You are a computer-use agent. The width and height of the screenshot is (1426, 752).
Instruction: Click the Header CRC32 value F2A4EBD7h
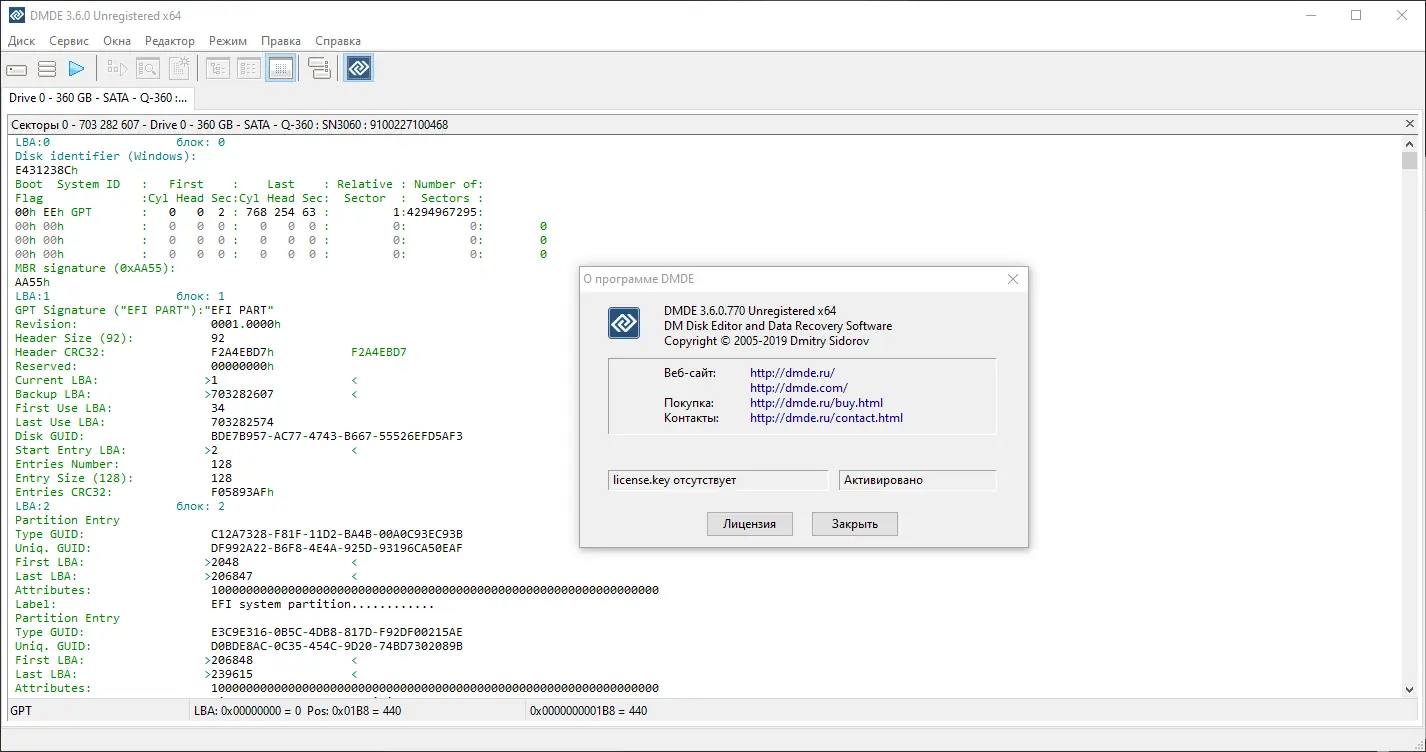242,352
